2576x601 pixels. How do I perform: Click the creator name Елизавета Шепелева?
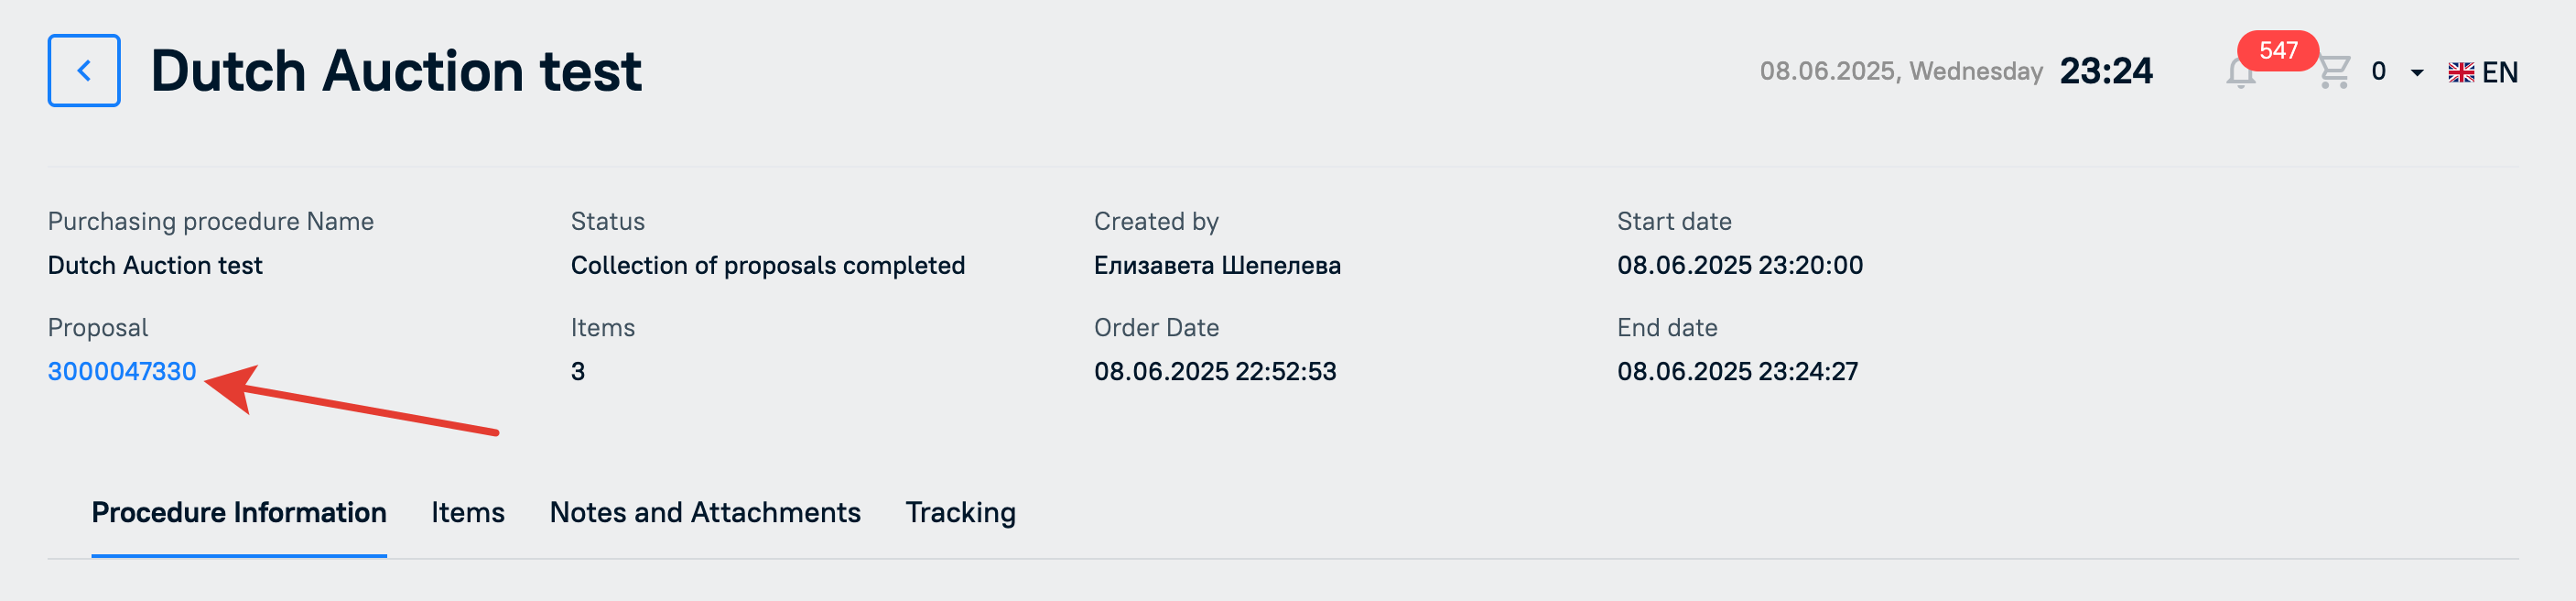(1217, 265)
